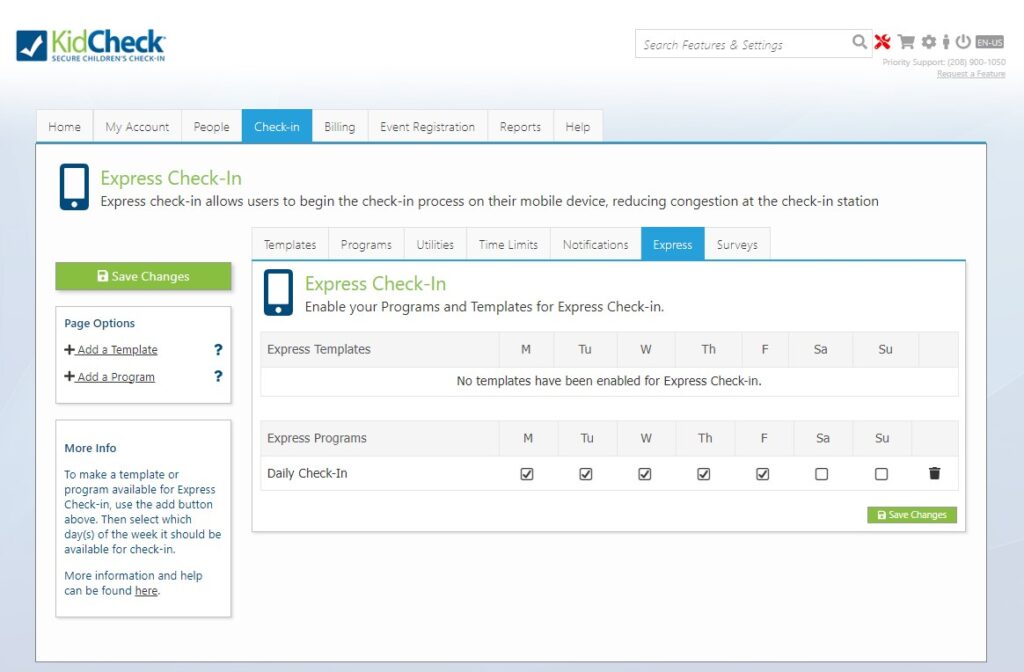
Task: Click the power logout icon
Action: [x=961, y=42]
